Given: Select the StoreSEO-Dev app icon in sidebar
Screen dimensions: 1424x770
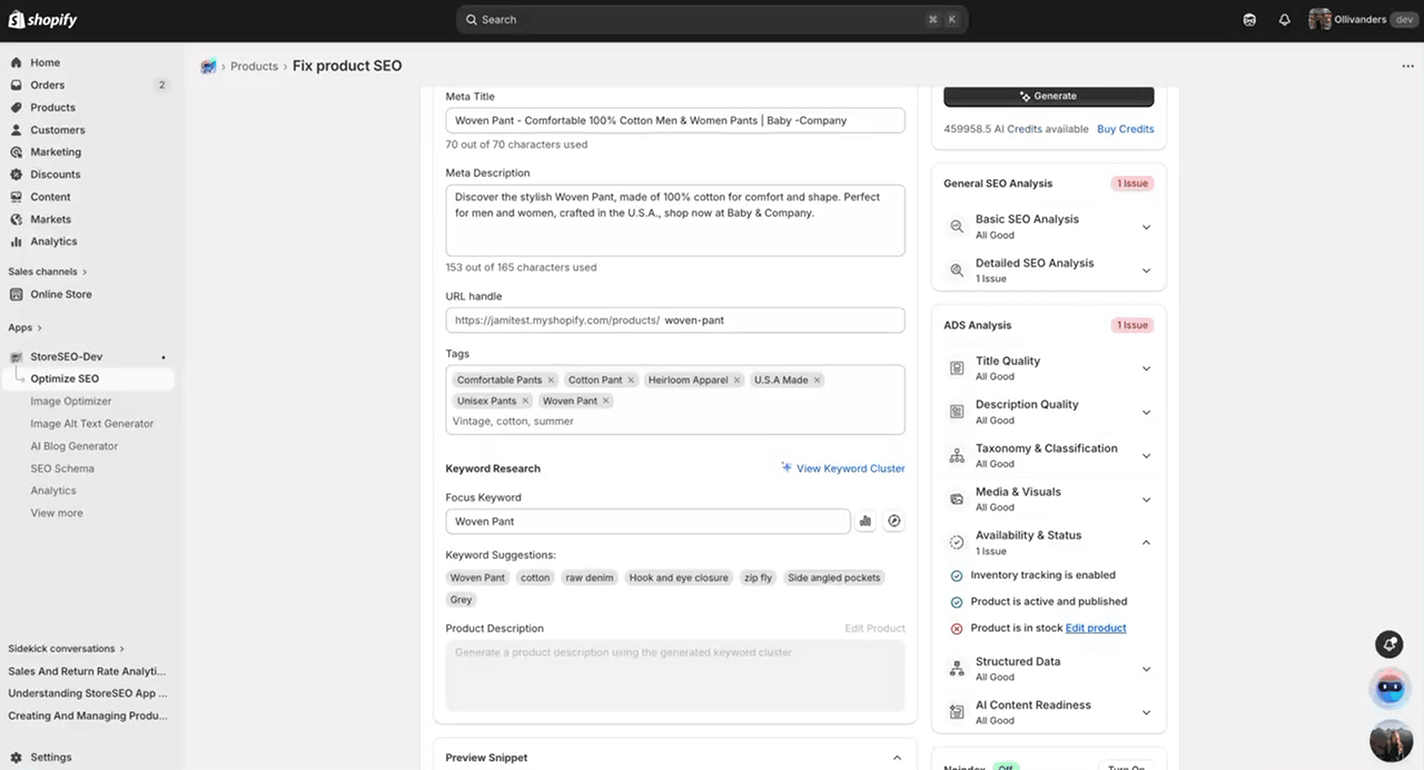Looking at the screenshot, I should [x=16, y=356].
